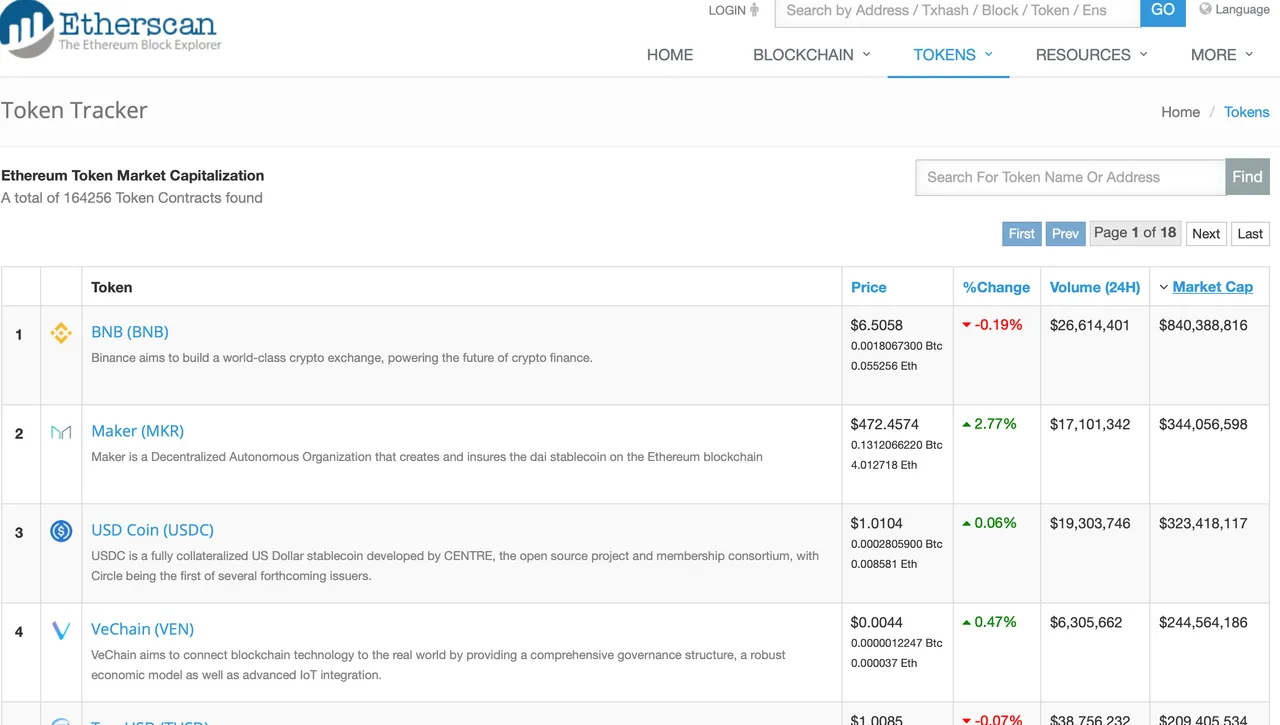This screenshot has height=725, width=1280.
Task: Expand the Resources menu
Action: tap(1092, 55)
